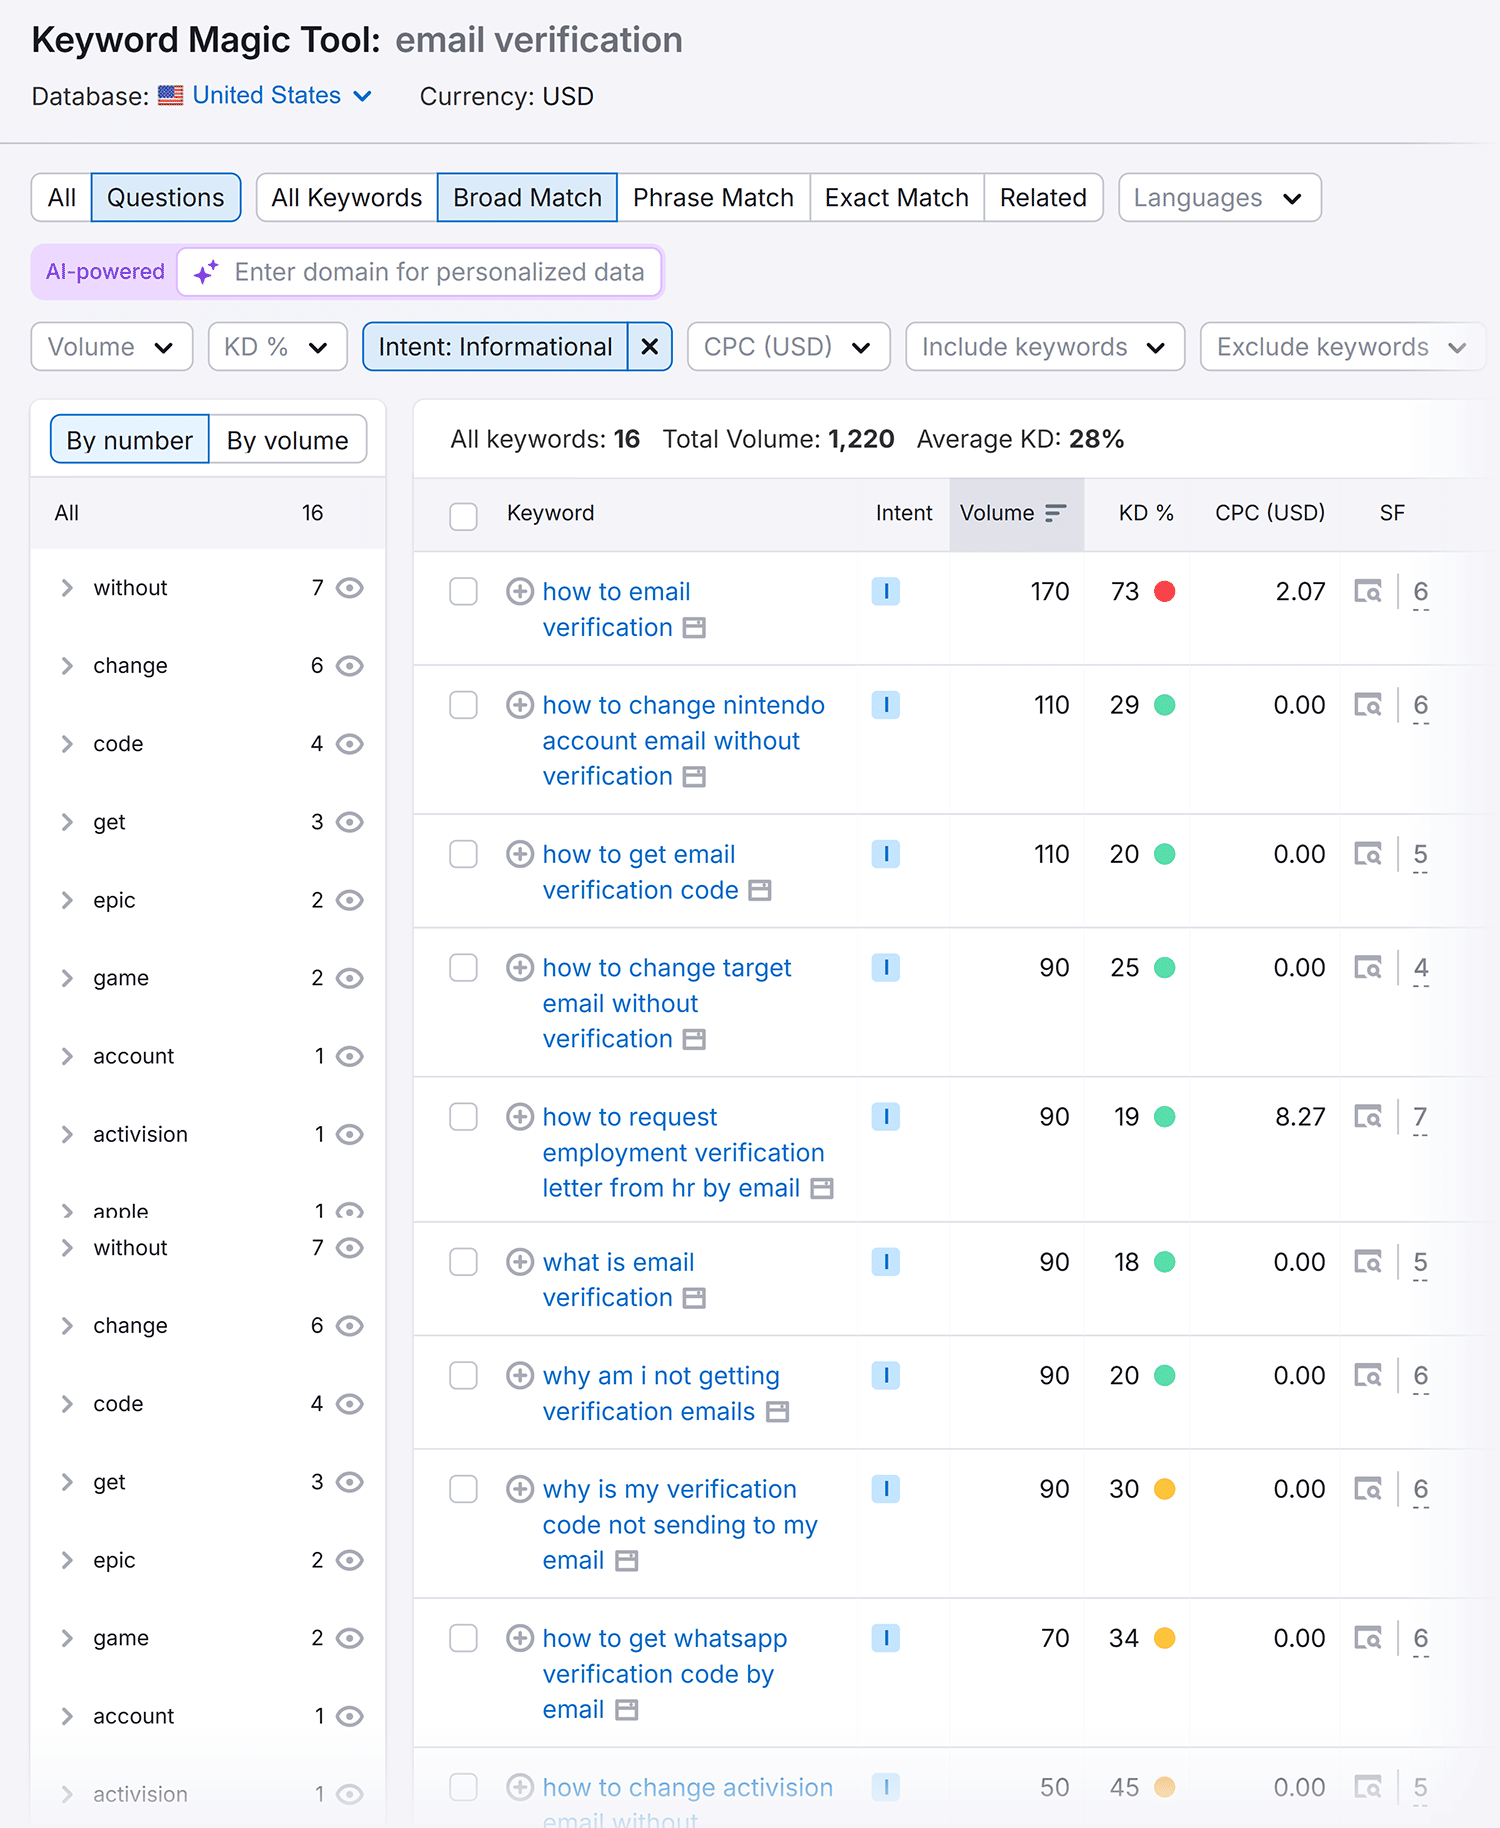The width and height of the screenshot is (1500, 1828).
Task: Expand the first 'code' keyword group
Action: tap(67, 744)
